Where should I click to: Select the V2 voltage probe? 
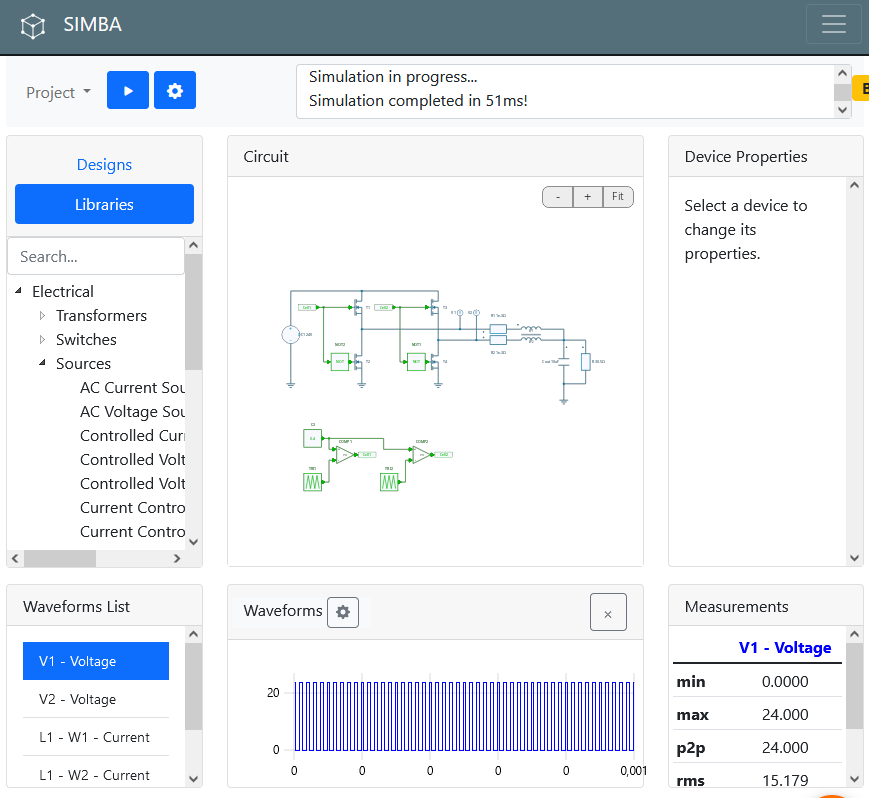(x=476, y=313)
